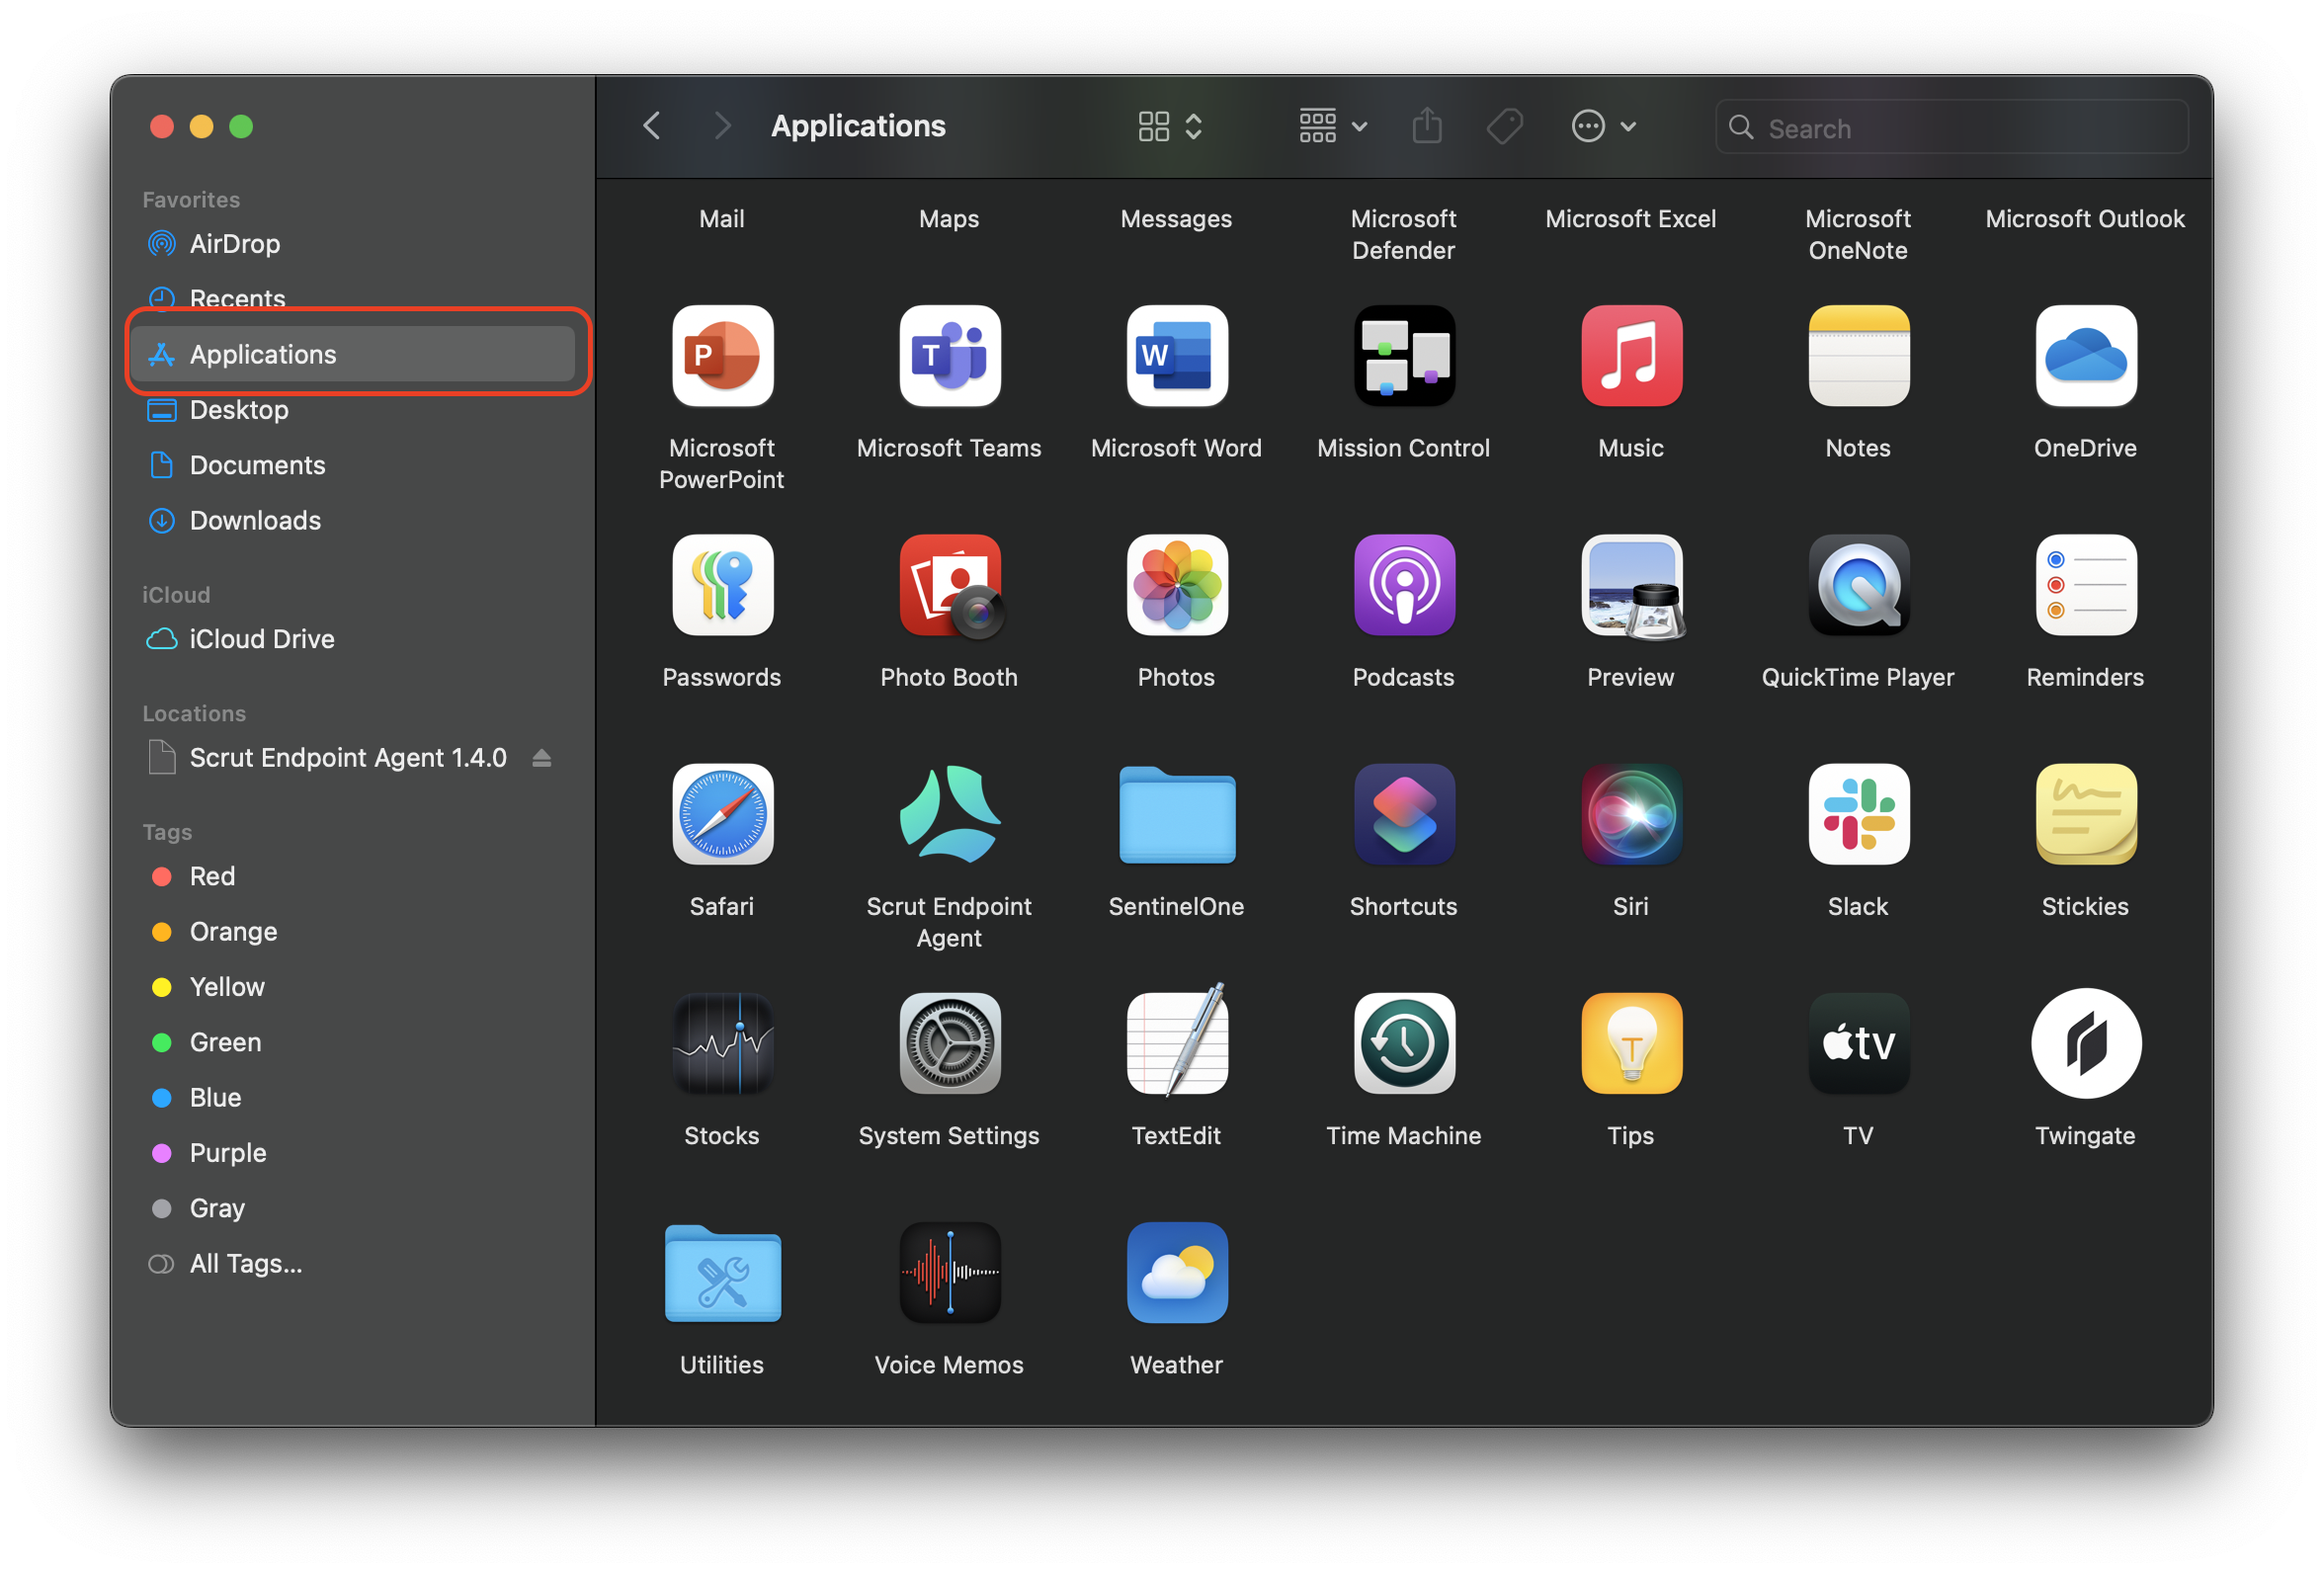Open the group-by options dropdown
The height and width of the screenshot is (1573, 2324).
pos(1332,126)
